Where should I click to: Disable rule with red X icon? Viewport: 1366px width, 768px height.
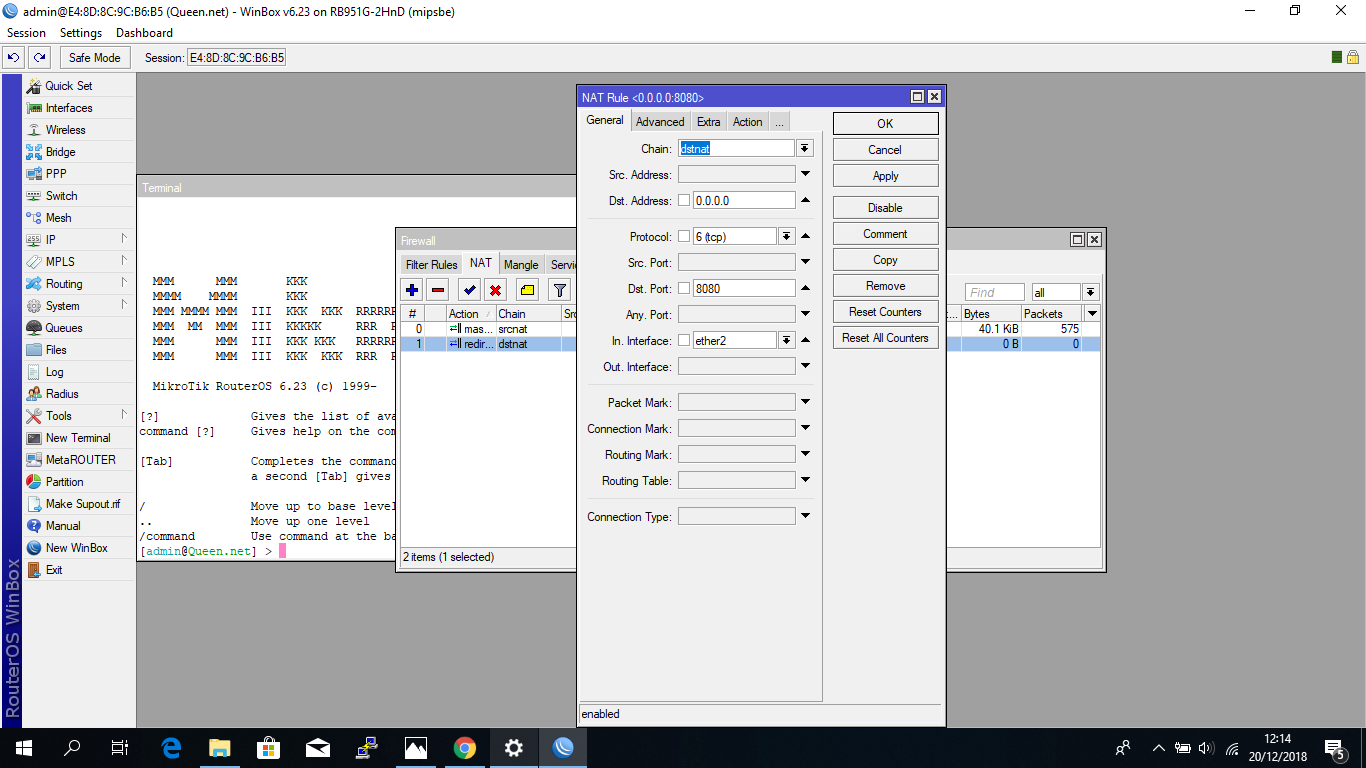click(x=495, y=290)
